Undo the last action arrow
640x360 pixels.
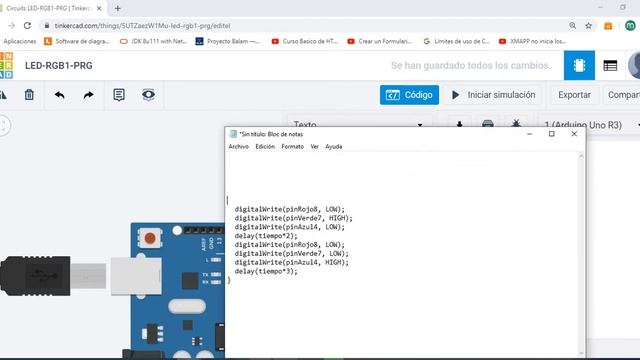click(x=60, y=95)
